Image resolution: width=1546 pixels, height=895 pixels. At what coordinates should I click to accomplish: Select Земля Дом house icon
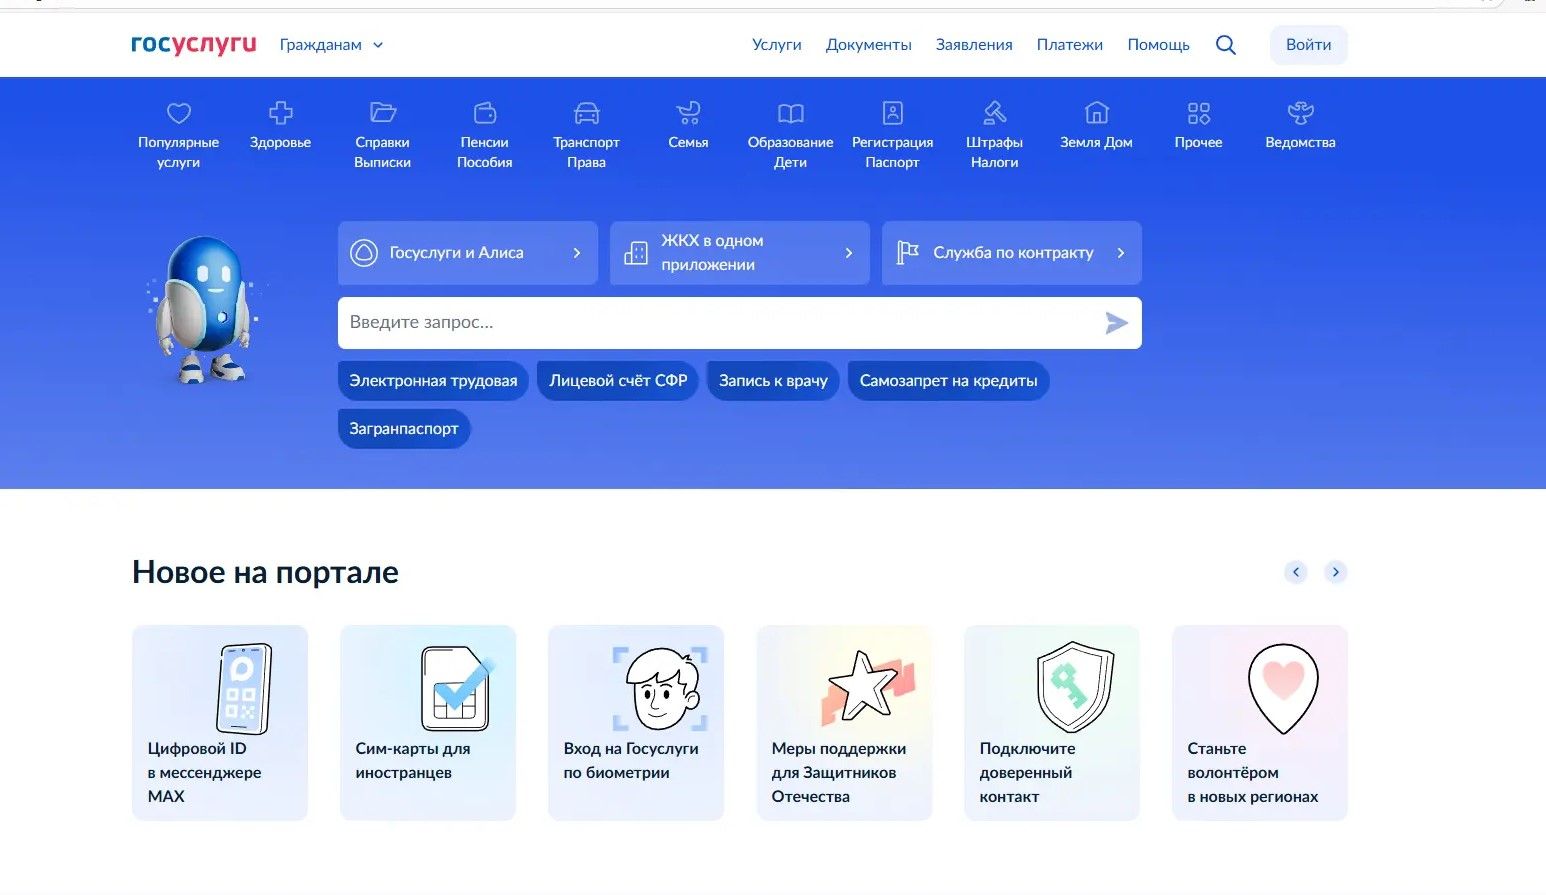pyautogui.click(x=1097, y=113)
